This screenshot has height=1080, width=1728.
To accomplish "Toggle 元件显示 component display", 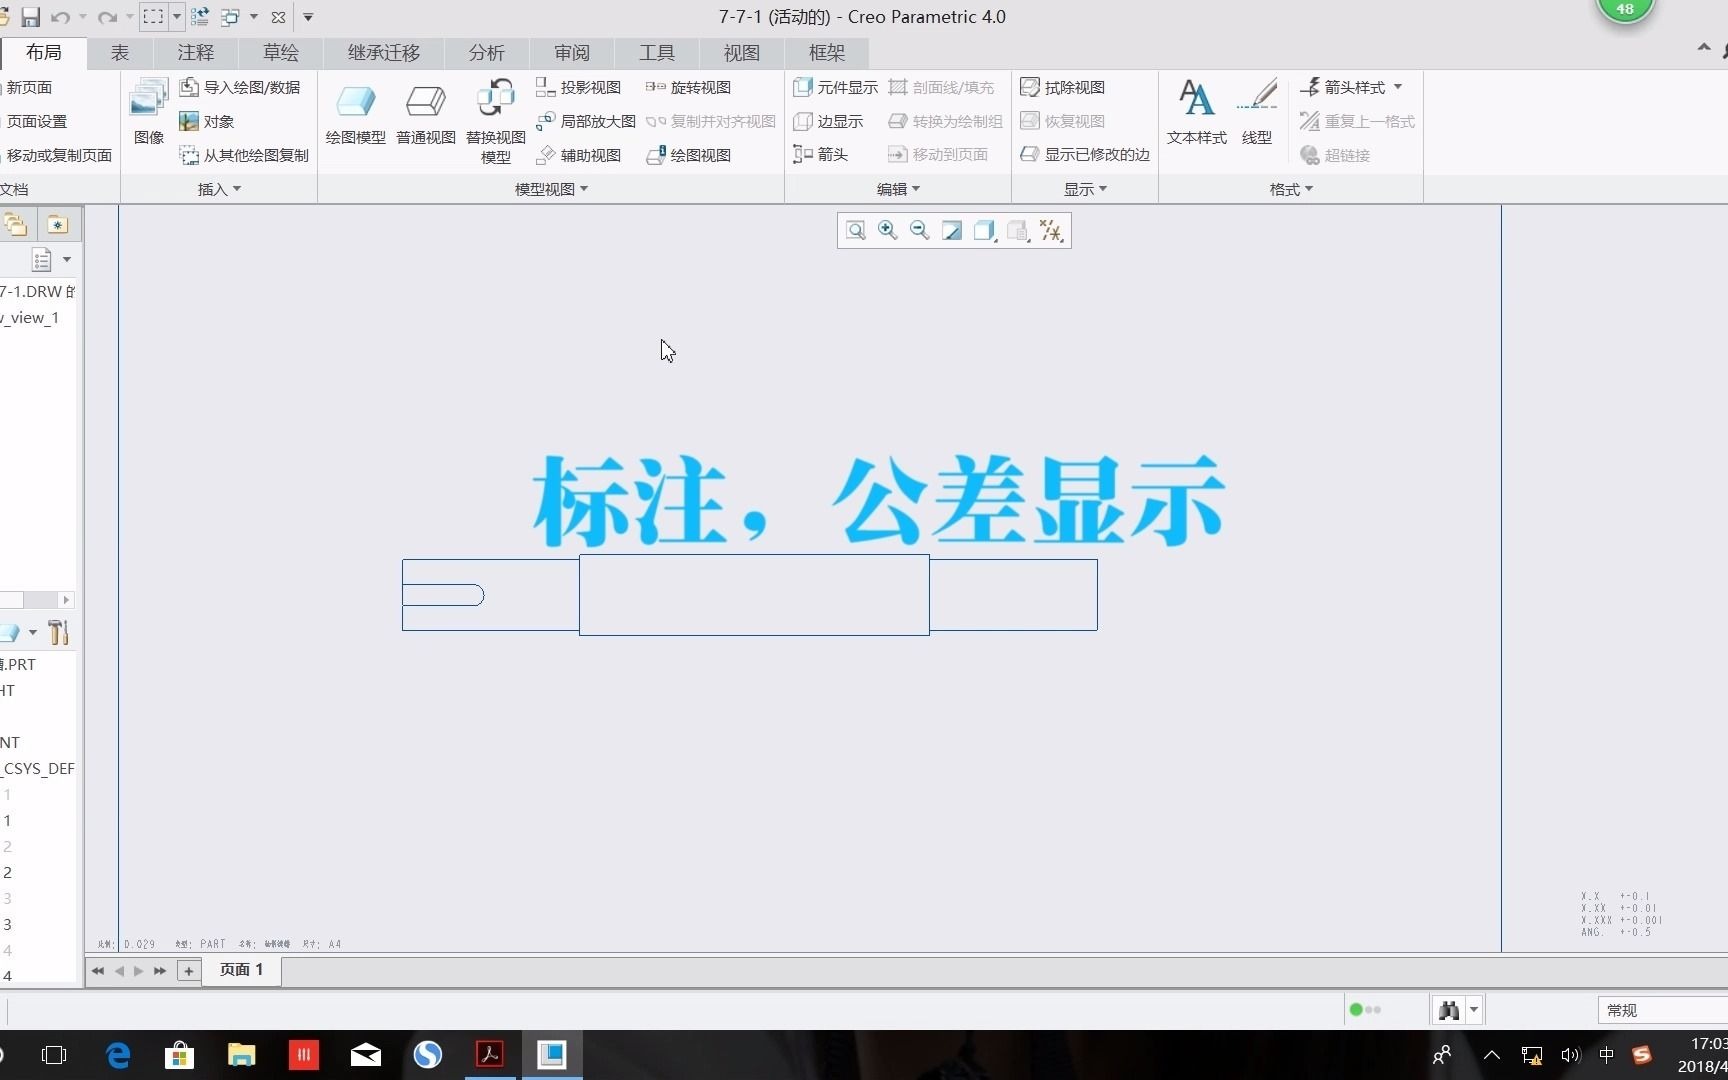I will point(834,87).
